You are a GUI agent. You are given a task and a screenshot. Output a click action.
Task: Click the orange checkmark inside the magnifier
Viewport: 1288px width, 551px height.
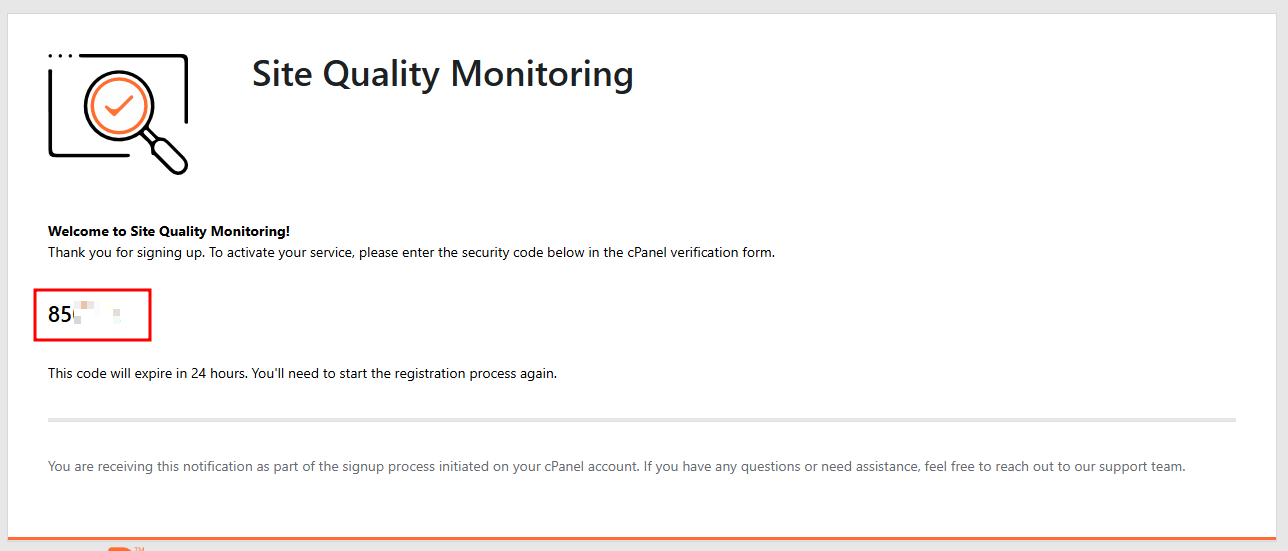(x=119, y=104)
